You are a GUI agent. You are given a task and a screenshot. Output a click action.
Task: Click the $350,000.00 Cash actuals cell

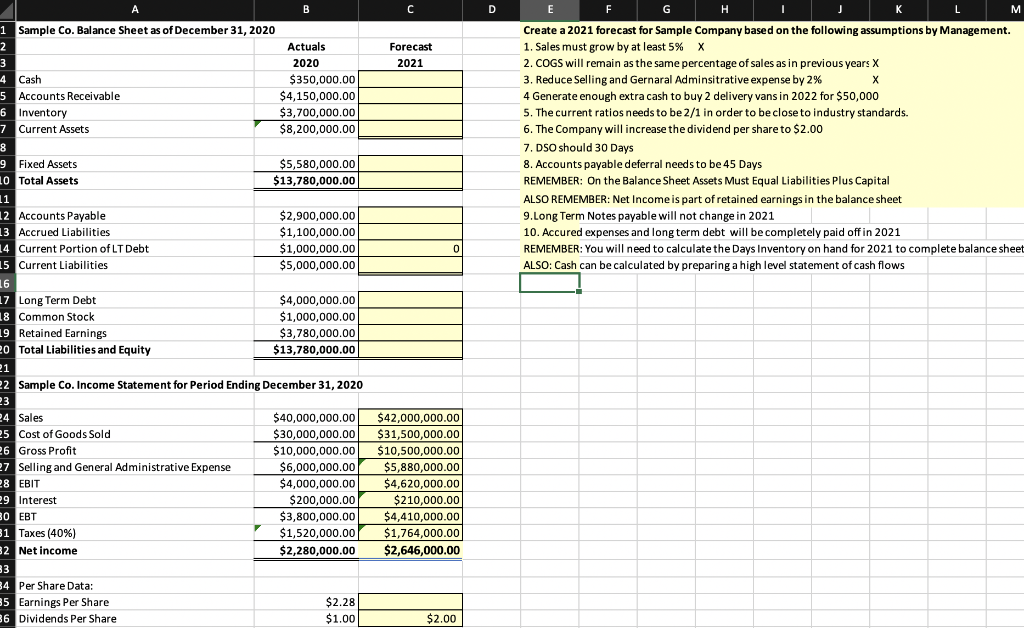click(x=306, y=80)
